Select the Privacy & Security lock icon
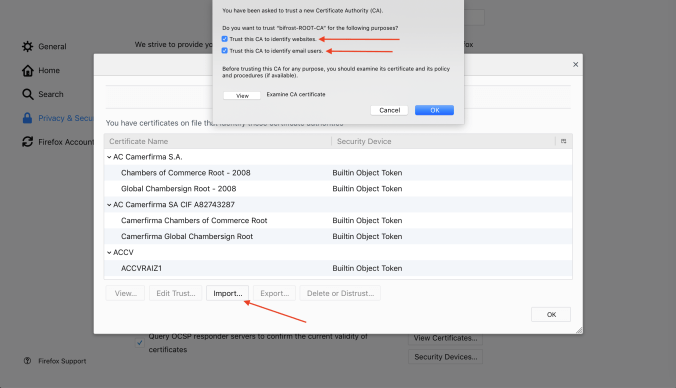676x388 pixels. (27, 118)
